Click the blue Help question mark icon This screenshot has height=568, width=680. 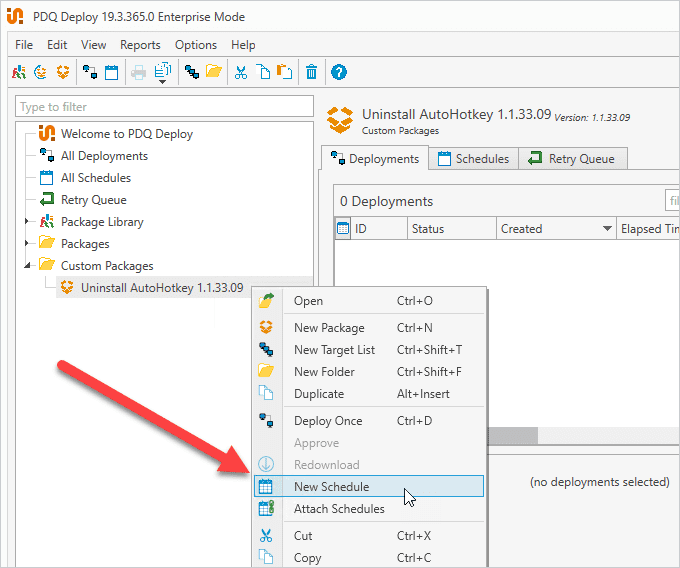click(339, 72)
